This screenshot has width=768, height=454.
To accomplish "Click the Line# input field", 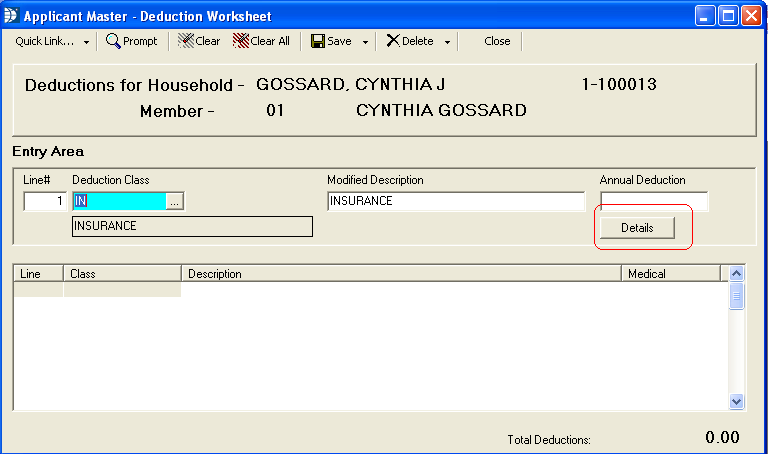I will pyautogui.click(x=45, y=201).
